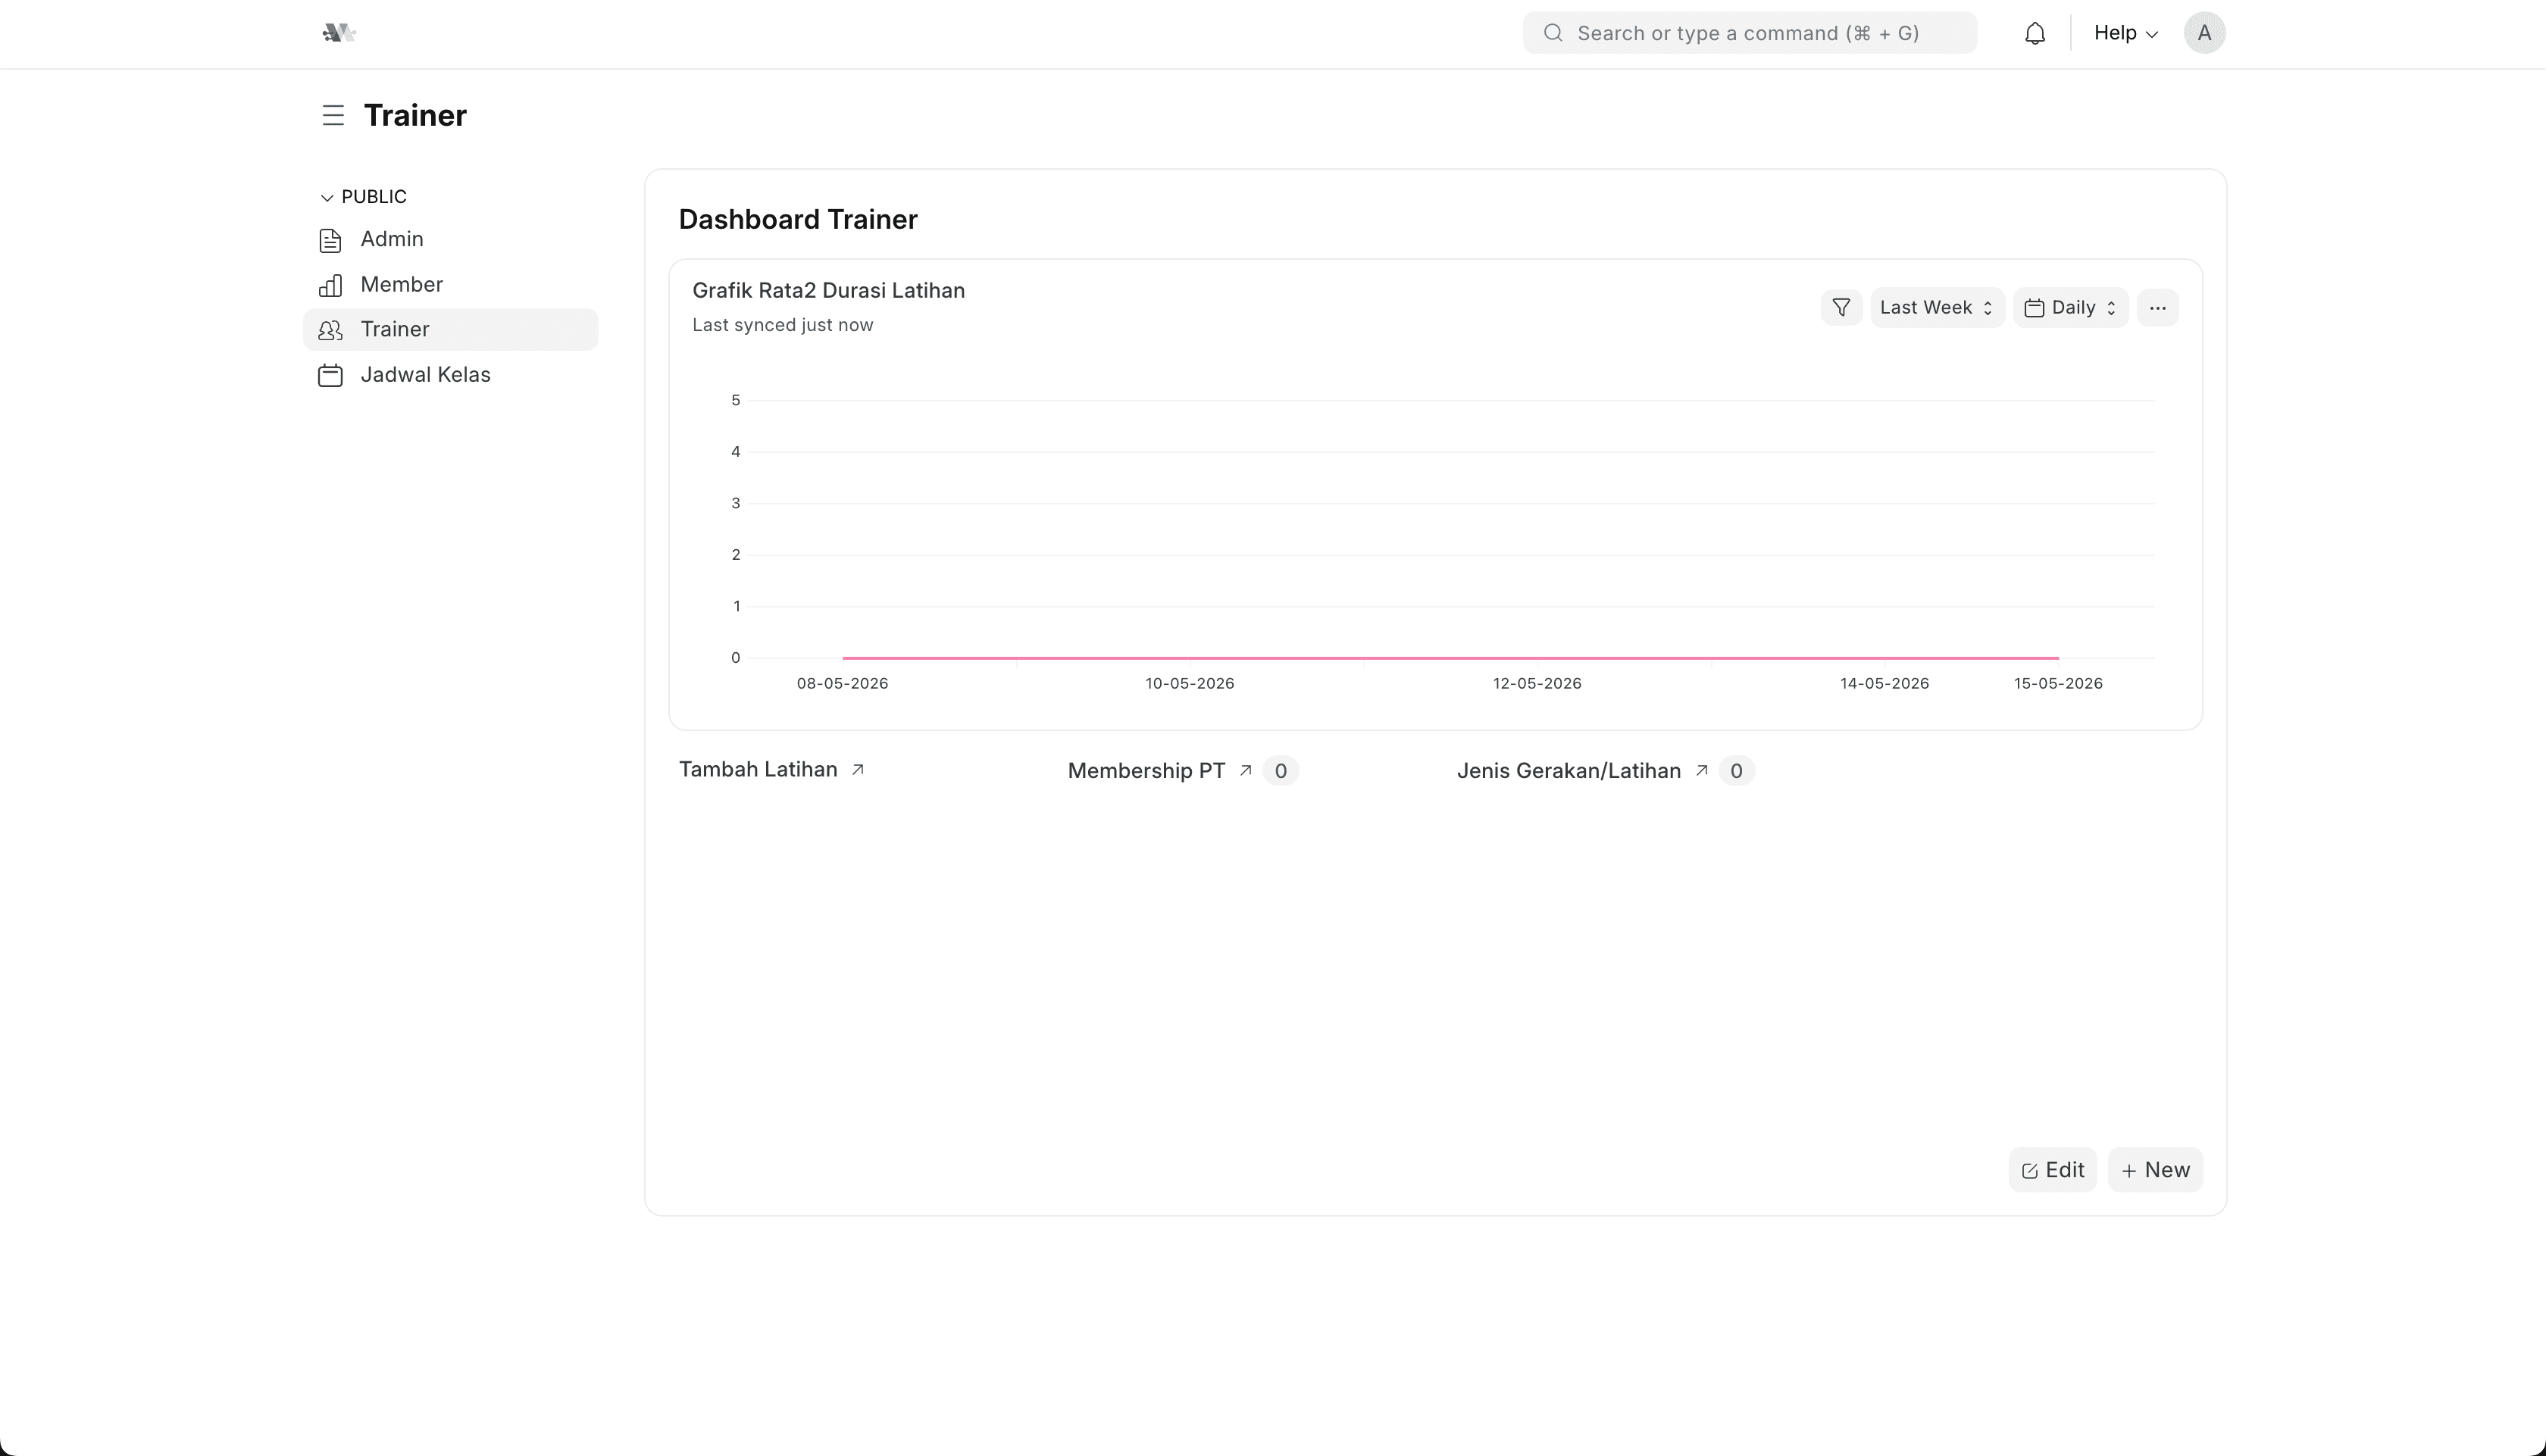The image size is (2546, 1456).
Task: Focus the search or command bar
Action: (x=1749, y=33)
